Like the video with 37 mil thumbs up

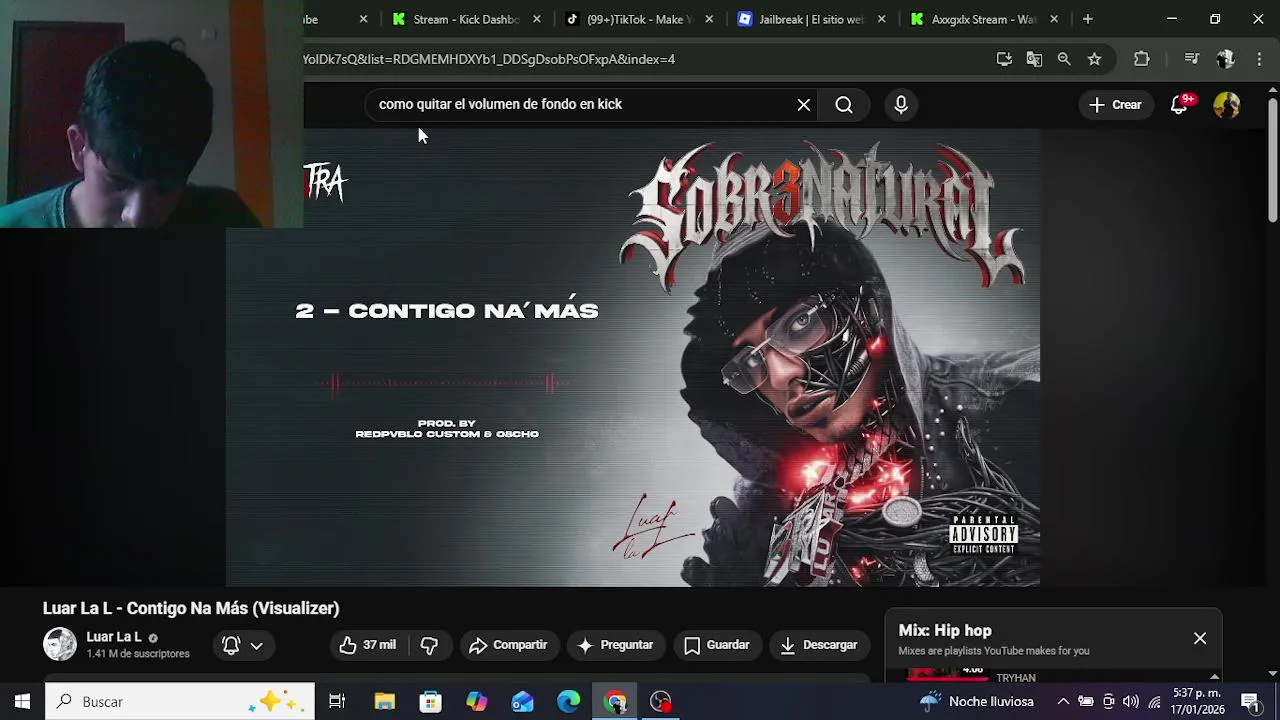367,645
